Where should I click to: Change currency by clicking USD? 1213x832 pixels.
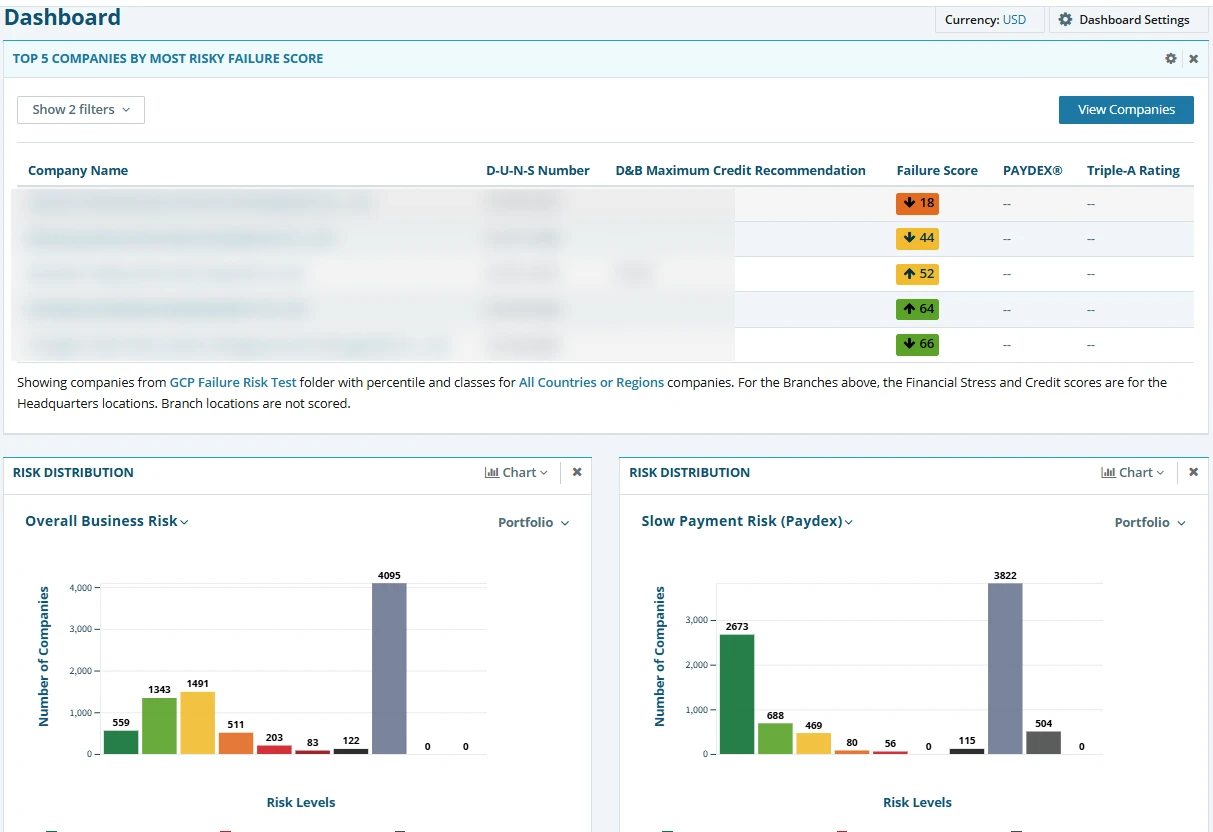(x=1014, y=20)
